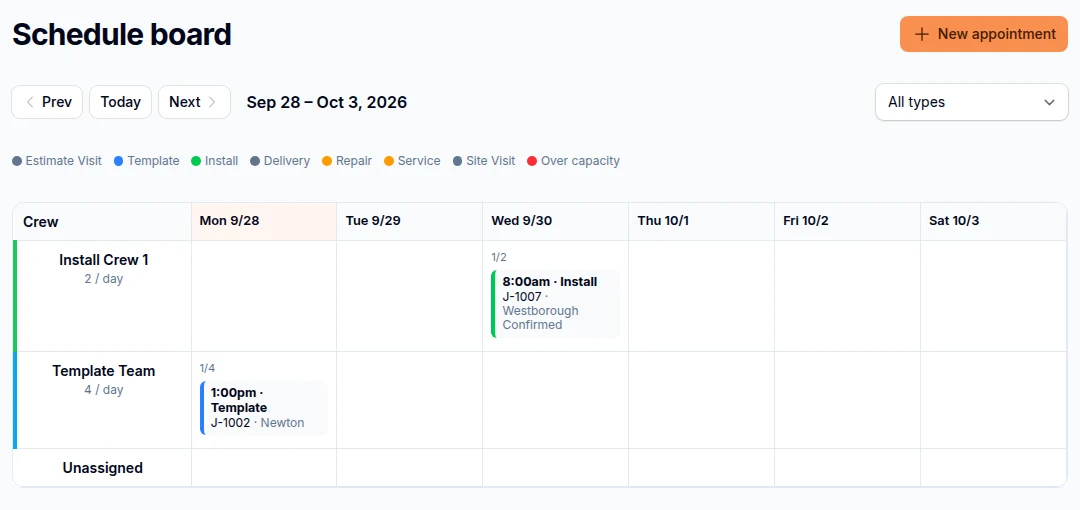
Task: Select the Wed 9/30 column header
Action: (x=555, y=221)
